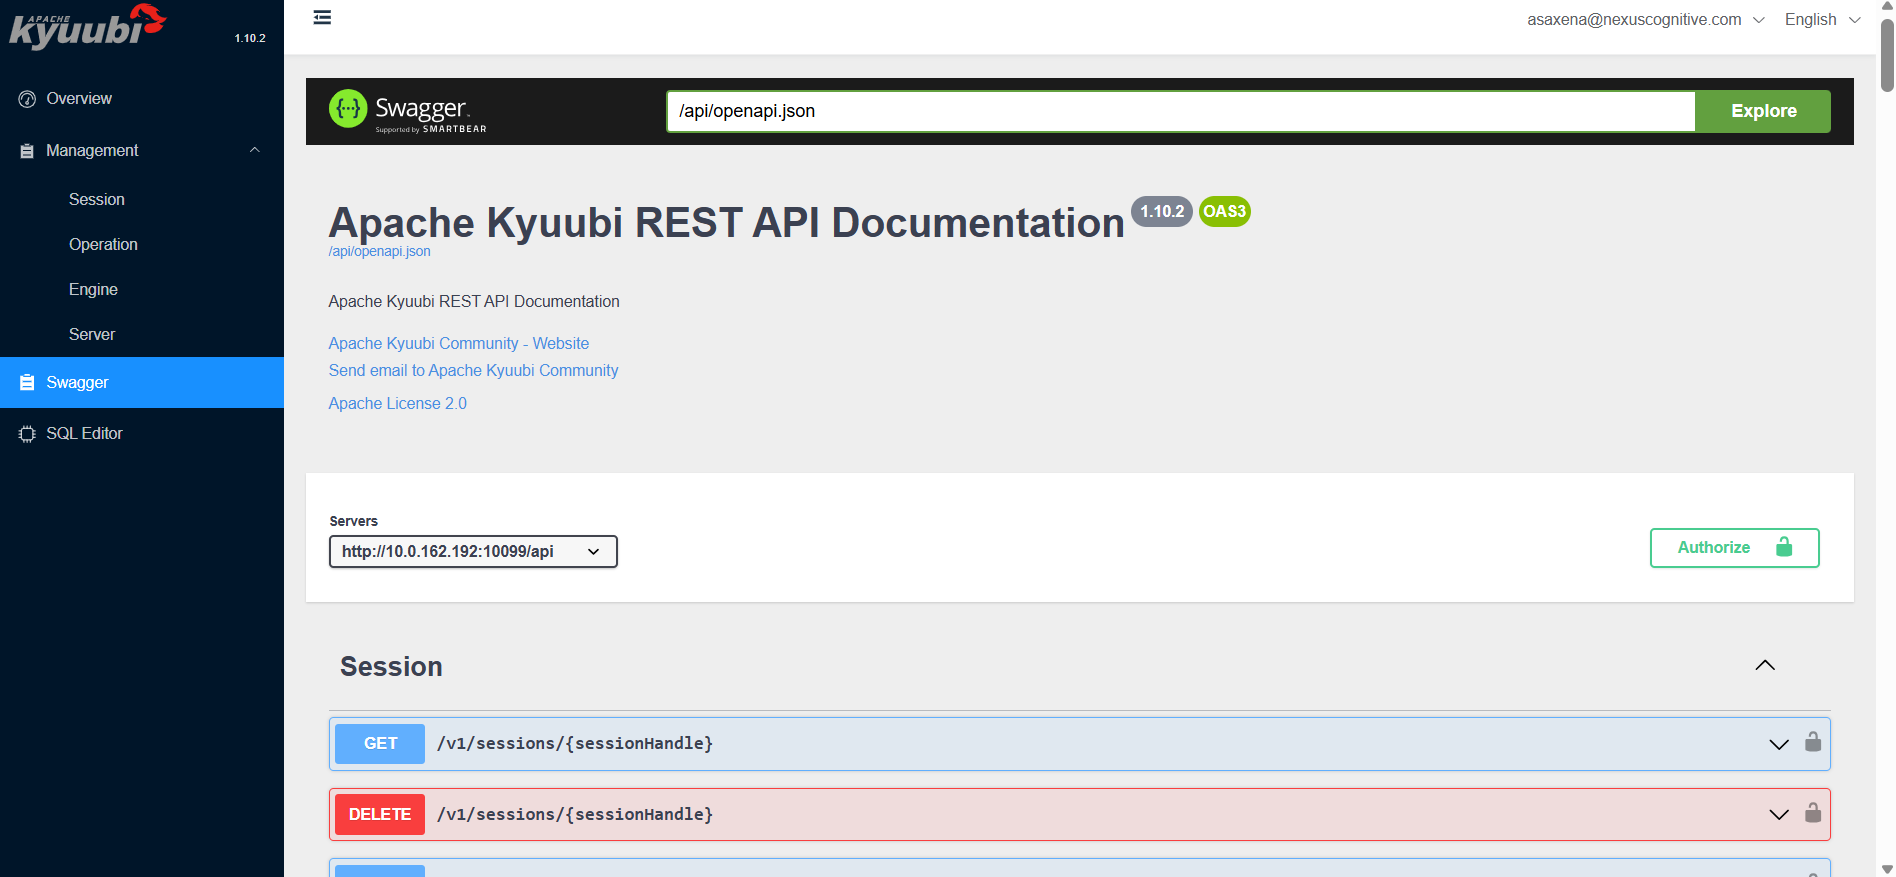This screenshot has width=1896, height=877.
Task: Expand the DELETE /v1/sessions/{sessionHandle} chevron
Action: pos(1779,815)
